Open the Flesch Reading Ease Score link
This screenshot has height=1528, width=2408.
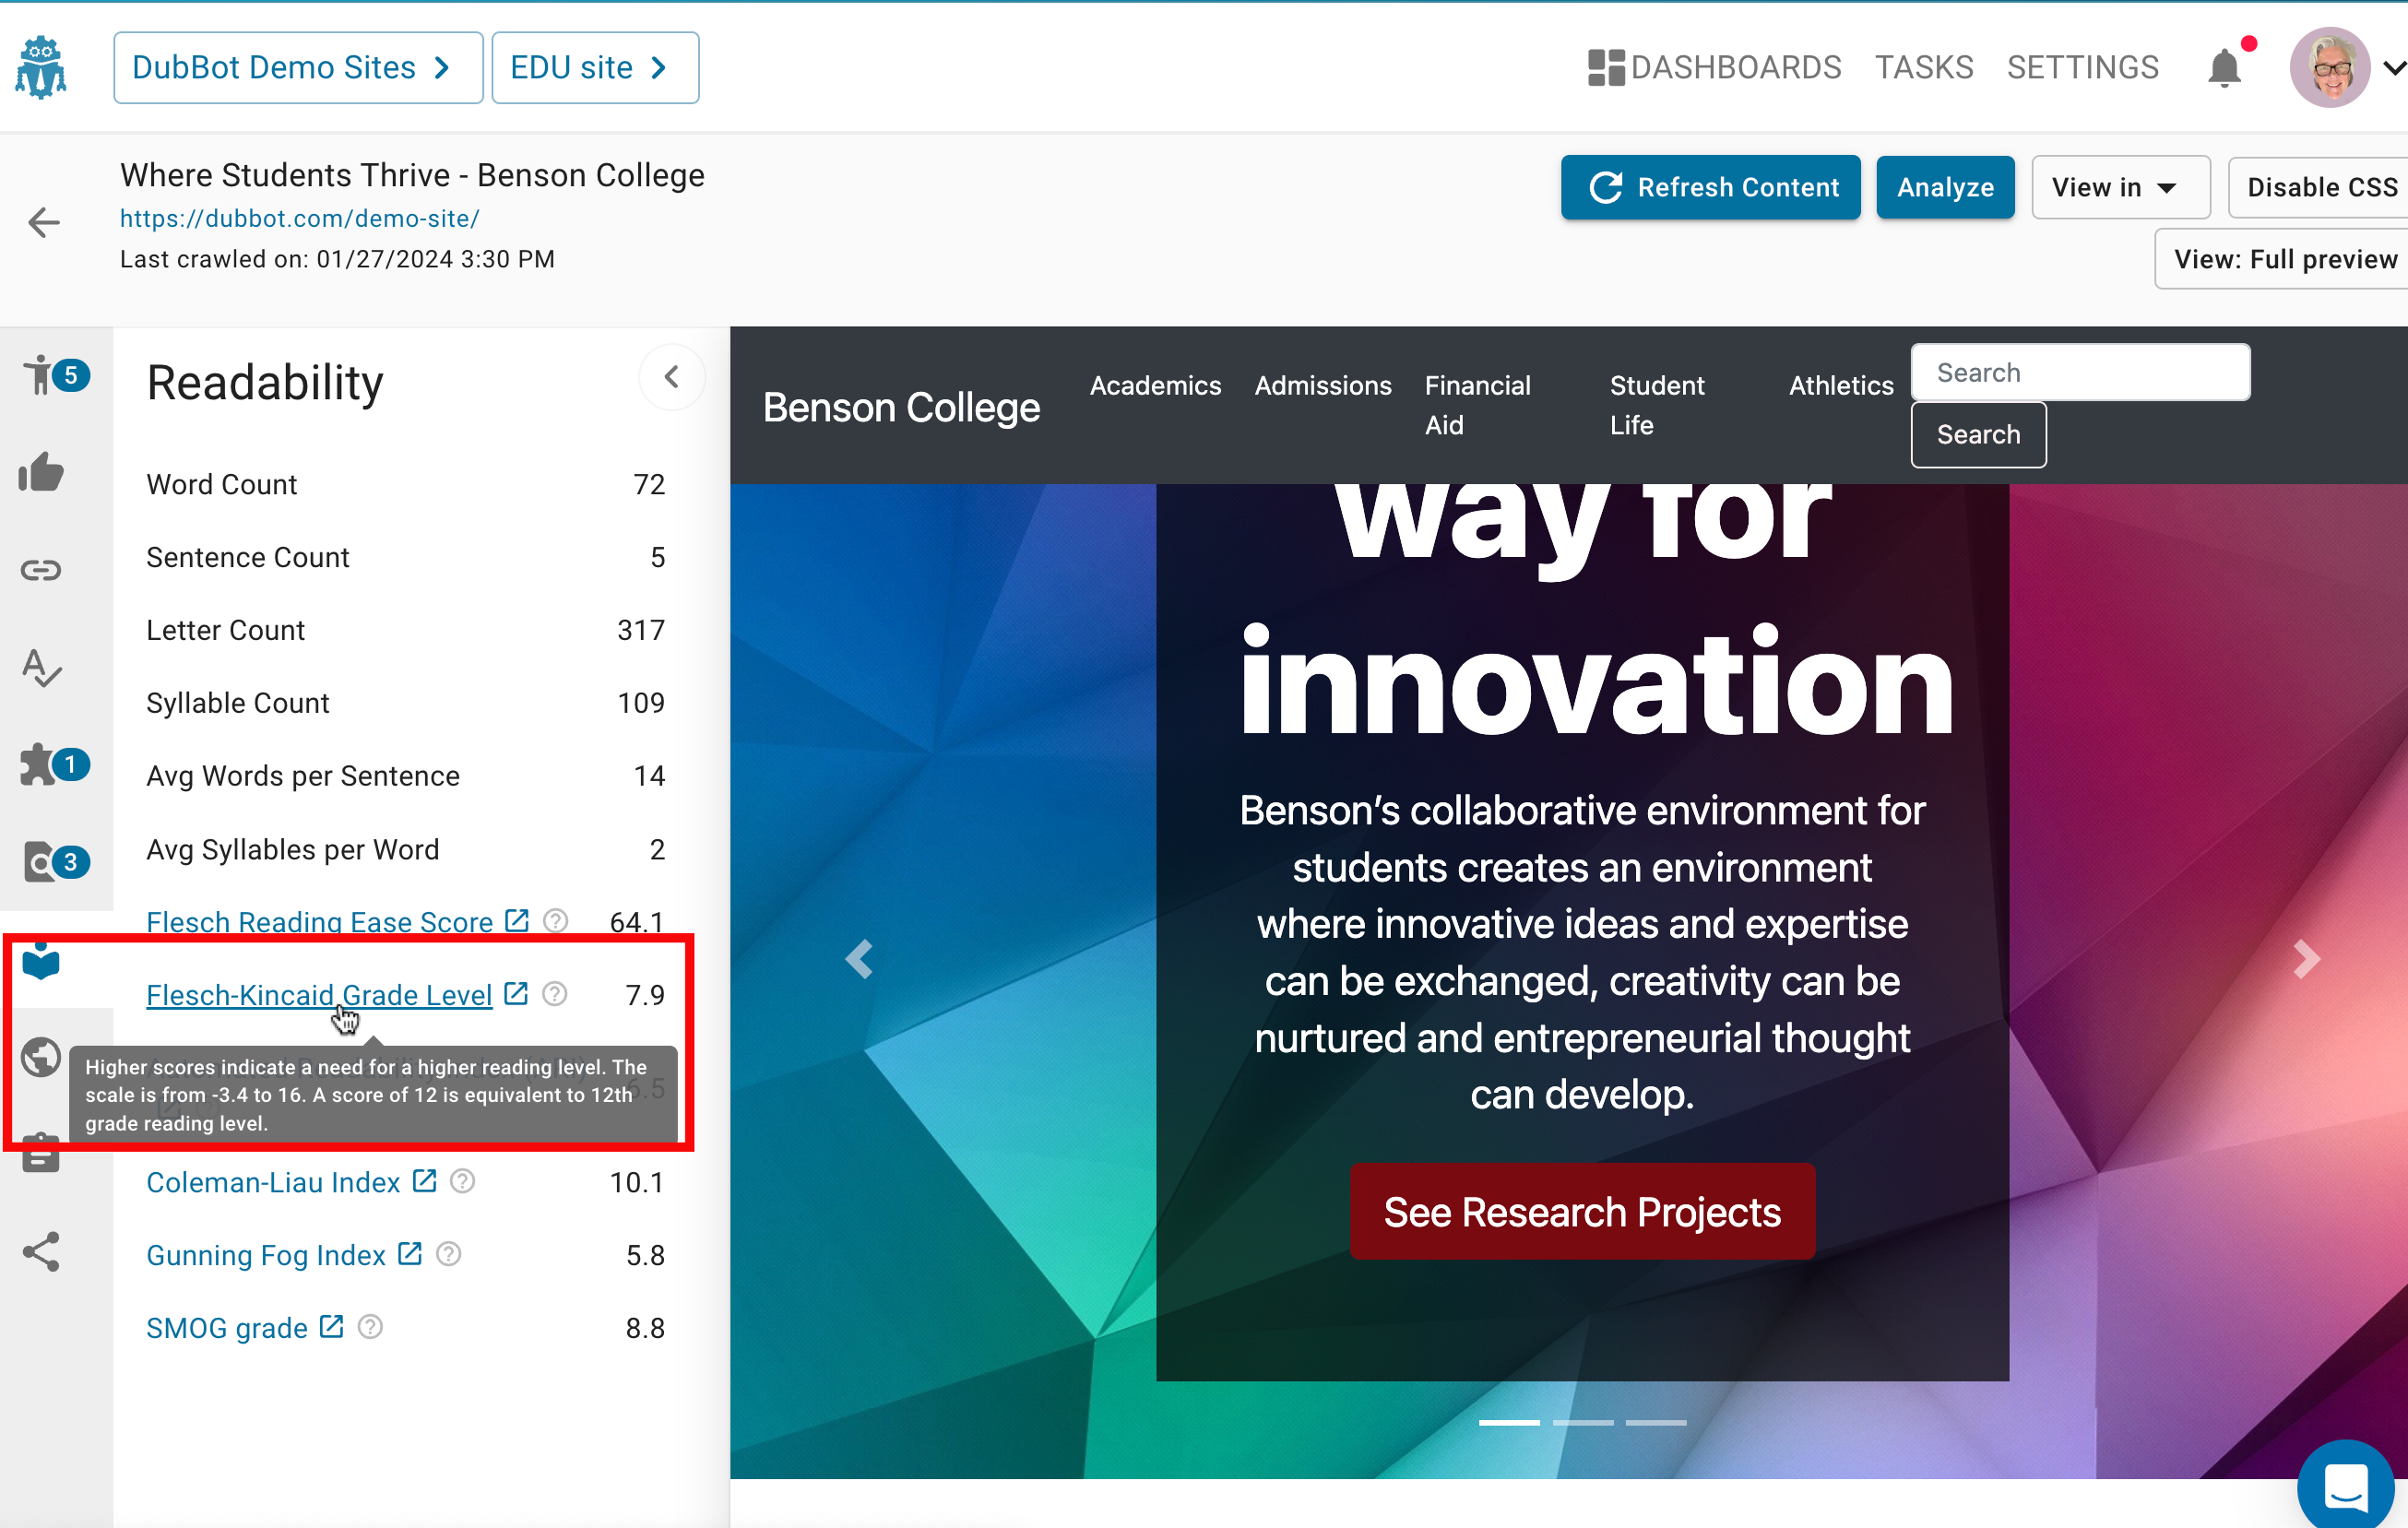pyautogui.click(x=319, y=921)
